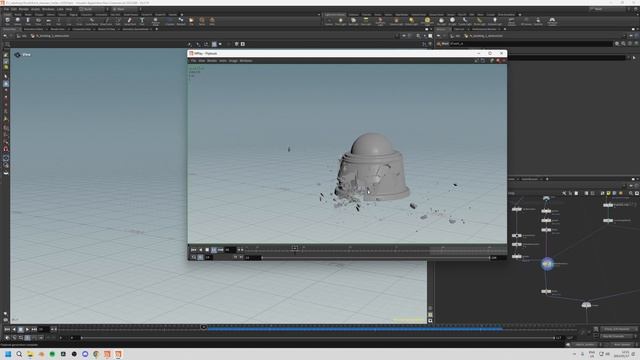Select the large blue network node
640x360 pixels.
click(x=547, y=264)
